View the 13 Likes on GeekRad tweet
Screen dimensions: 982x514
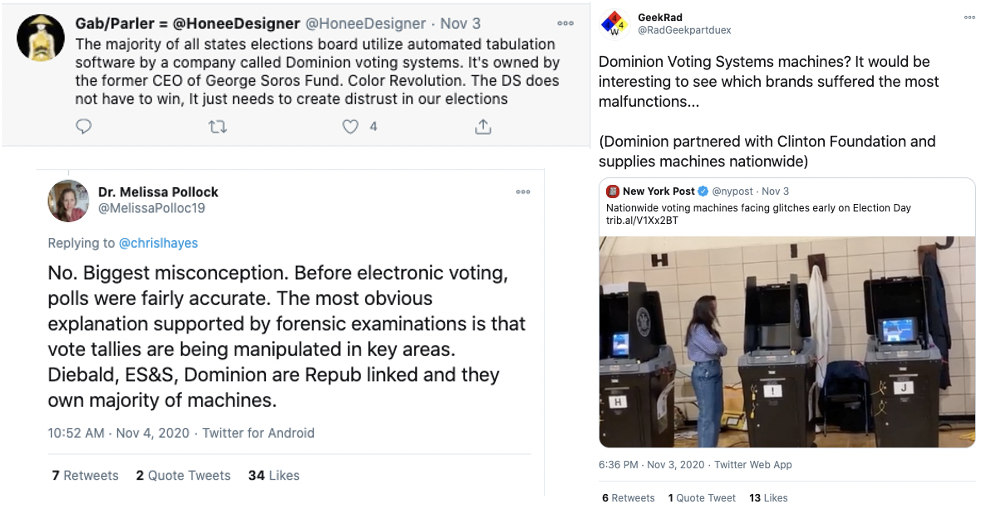coord(768,498)
